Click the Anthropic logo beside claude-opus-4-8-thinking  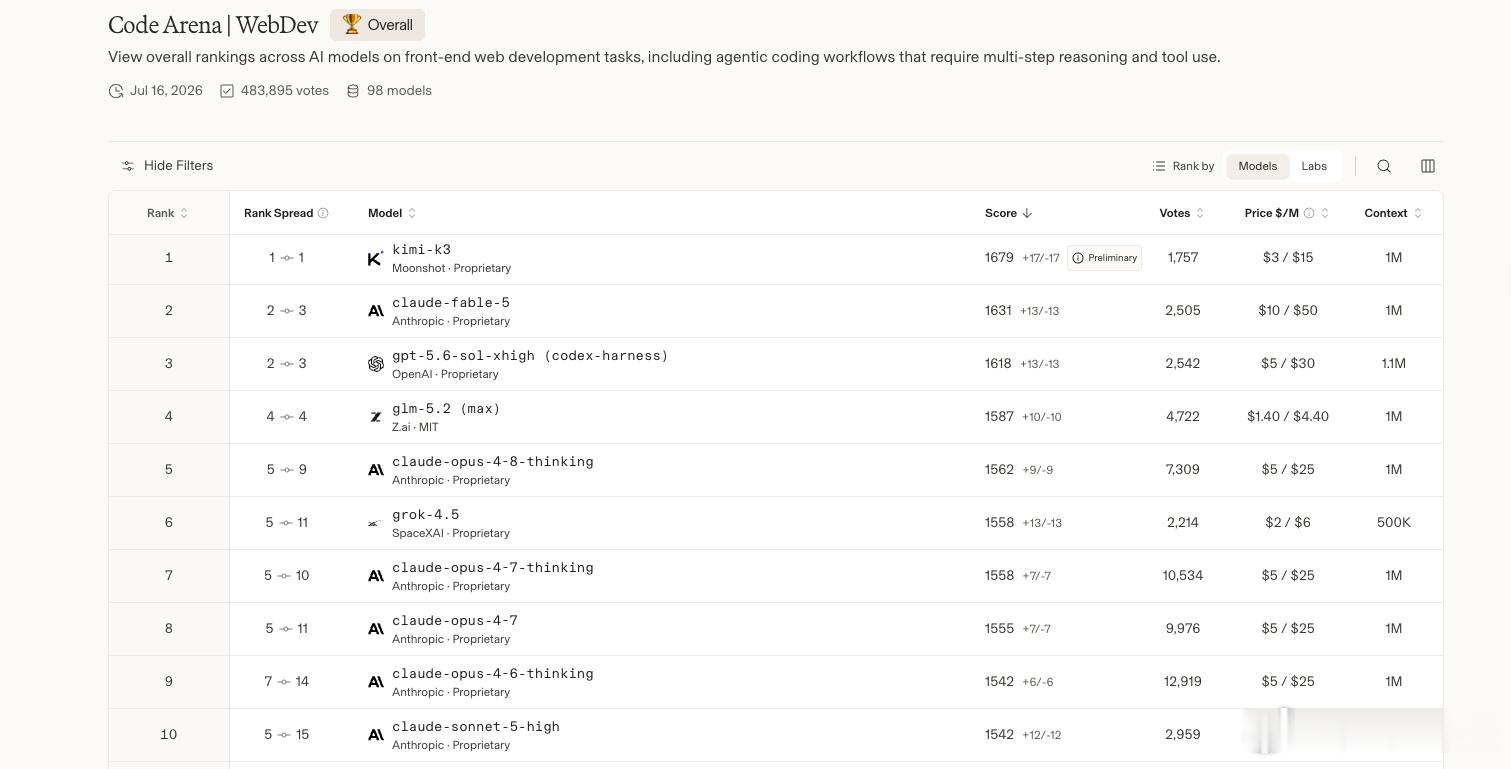point(376,470)
